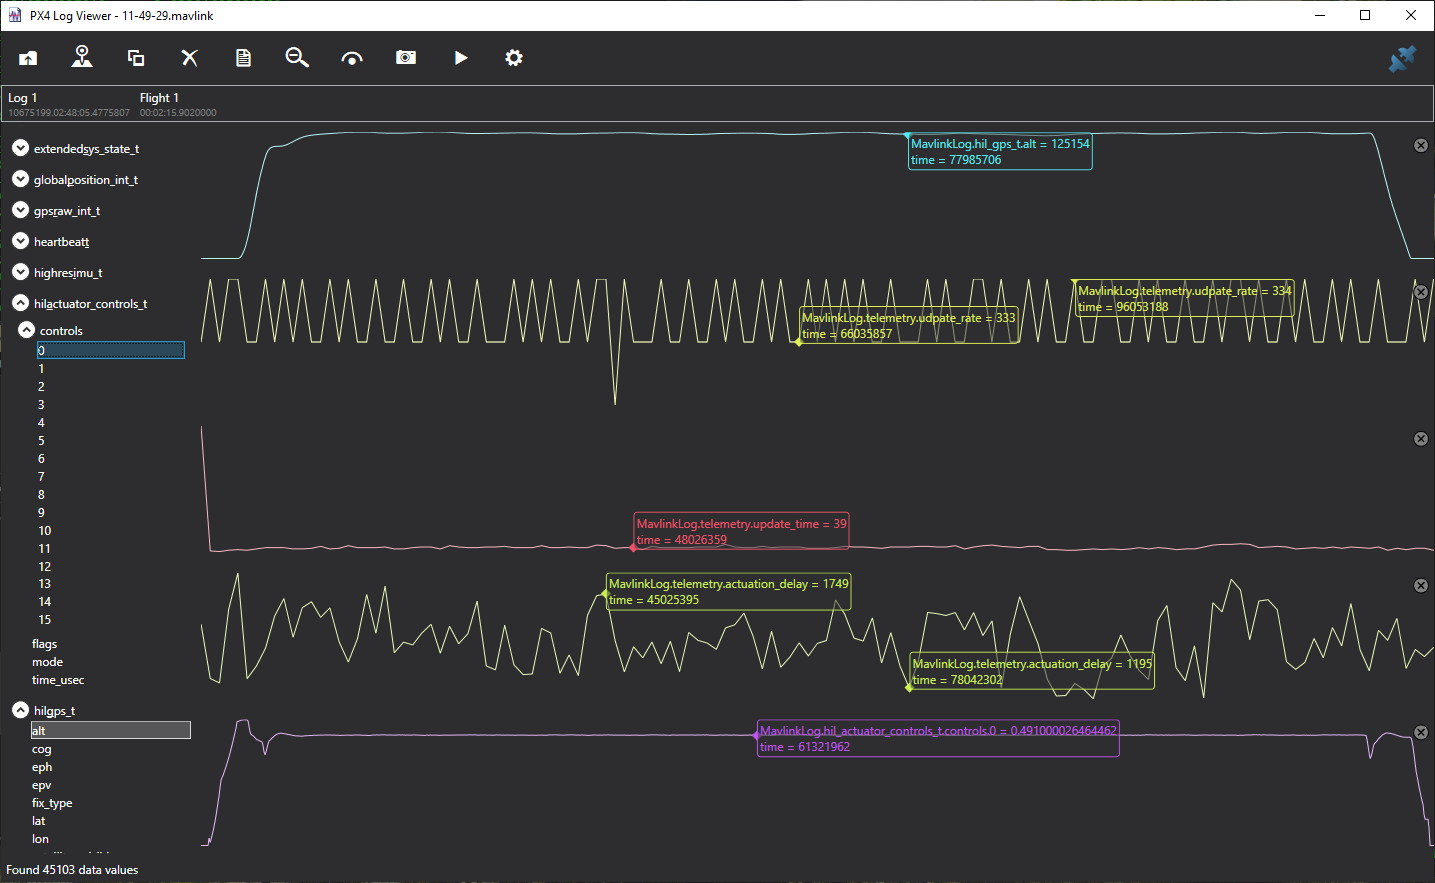1435x883 pixels.
Task: Expand the extendedsys_state_t node
Action: [x=20, y=148]
